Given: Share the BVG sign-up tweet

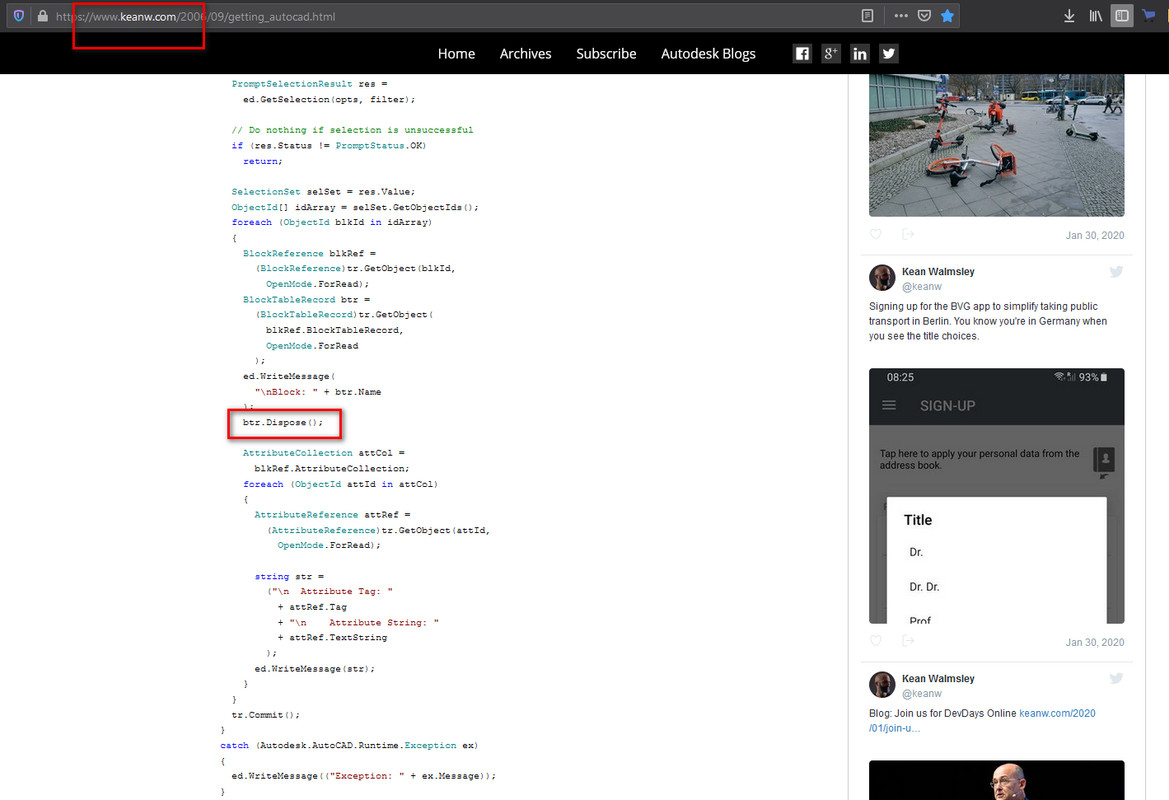Looking at the screenshot, I should 907,640.
